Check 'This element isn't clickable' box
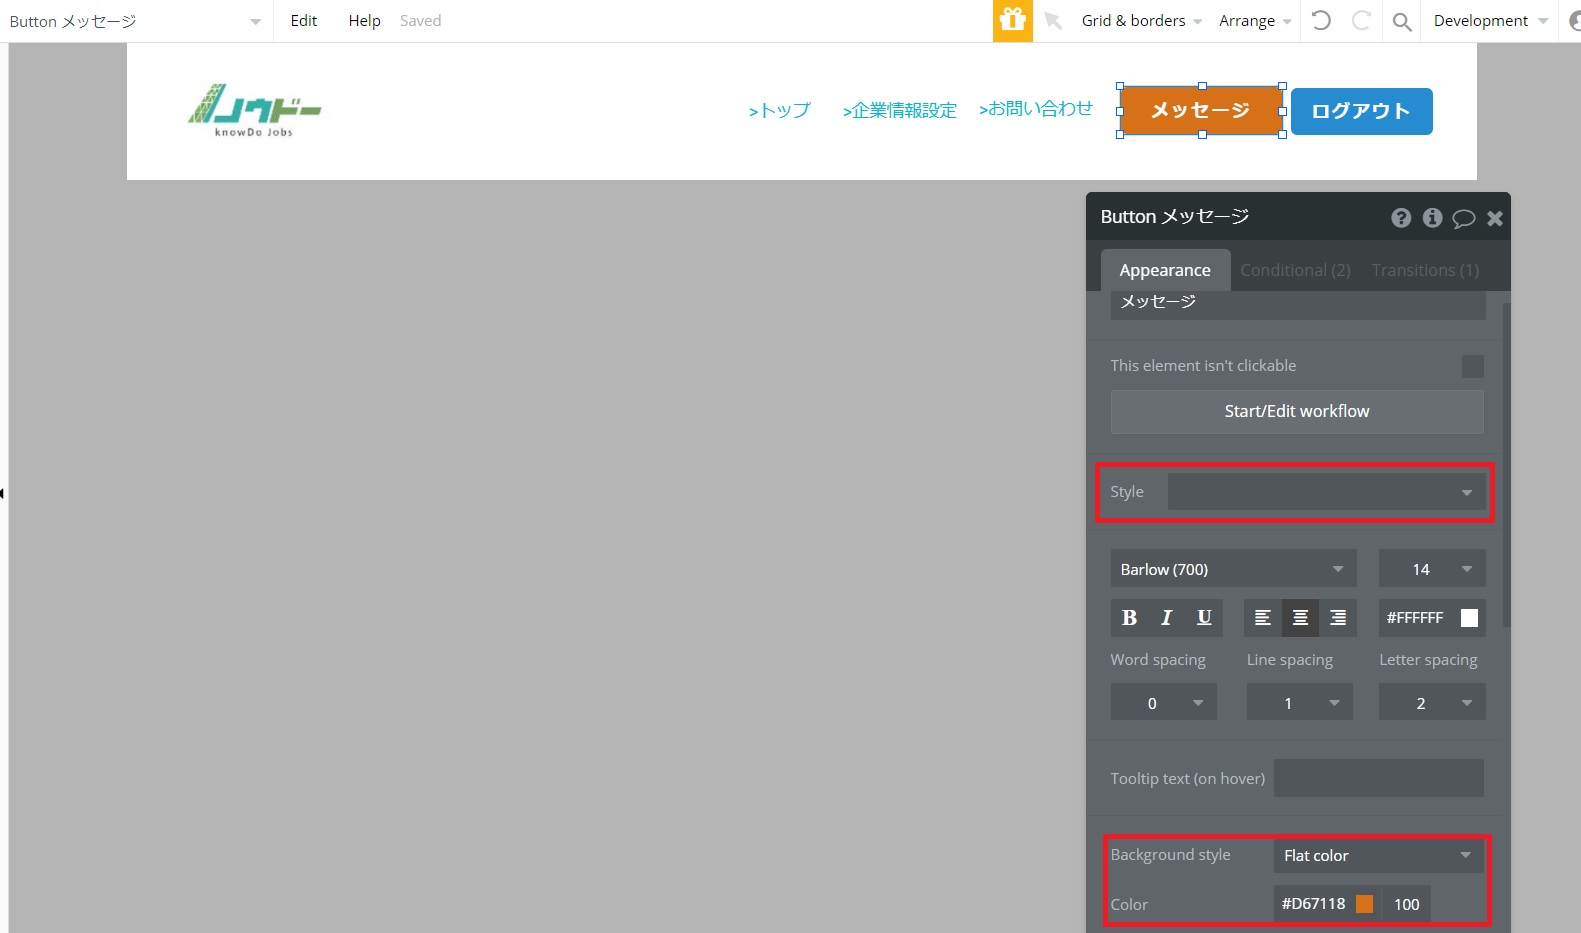 coord(1472,366)
